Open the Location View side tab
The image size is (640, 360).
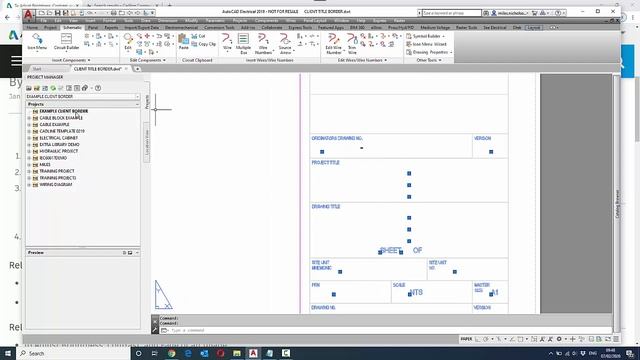point(147,143)
